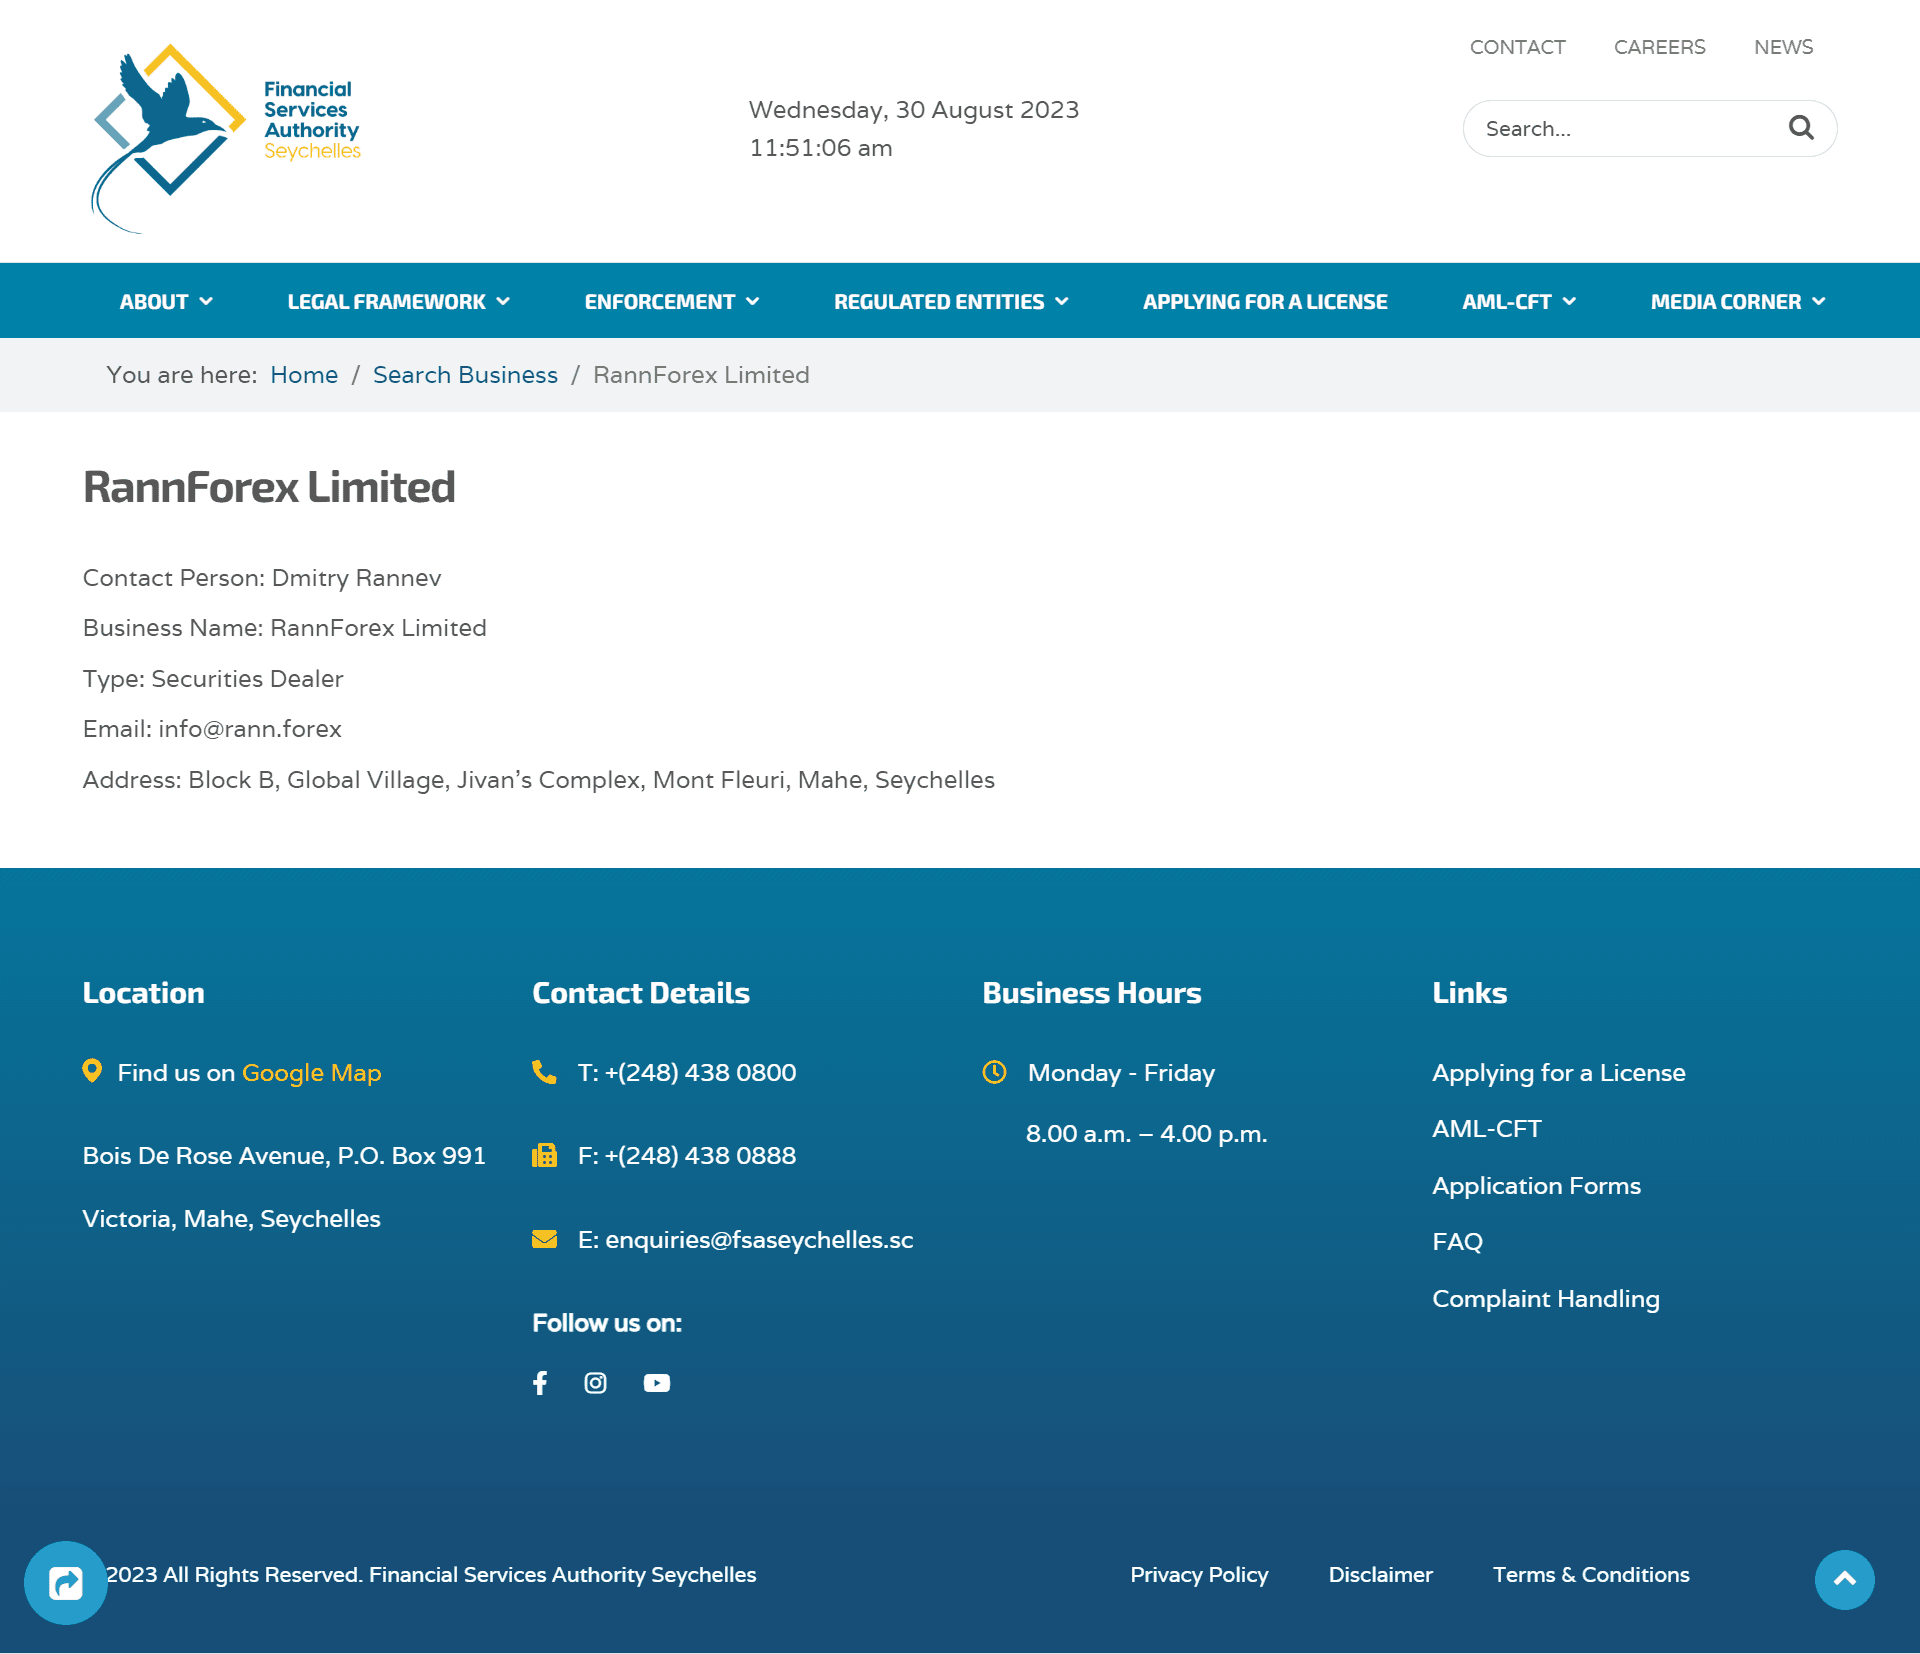
Task: Click the Home breadcrumb link
Action: (304, 375)
